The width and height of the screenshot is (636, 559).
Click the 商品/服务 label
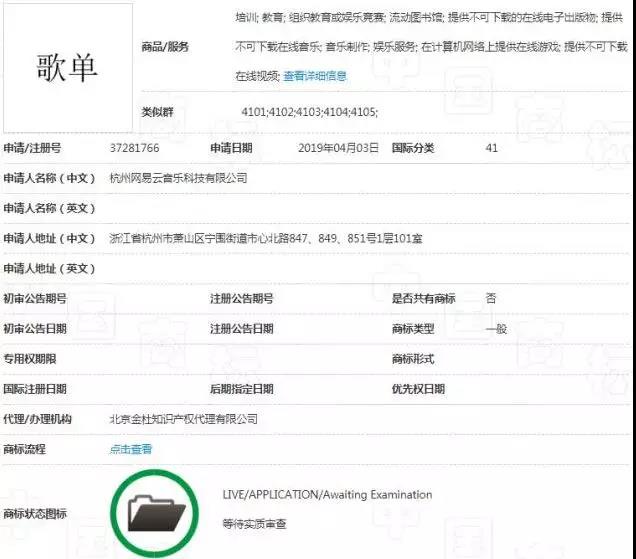(165, 47)
